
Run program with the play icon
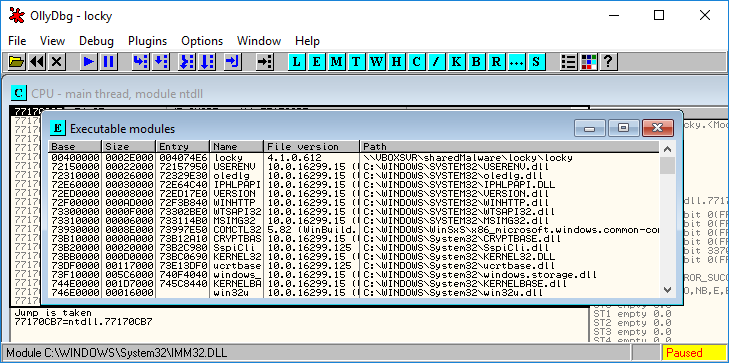(x=89, y=61)
